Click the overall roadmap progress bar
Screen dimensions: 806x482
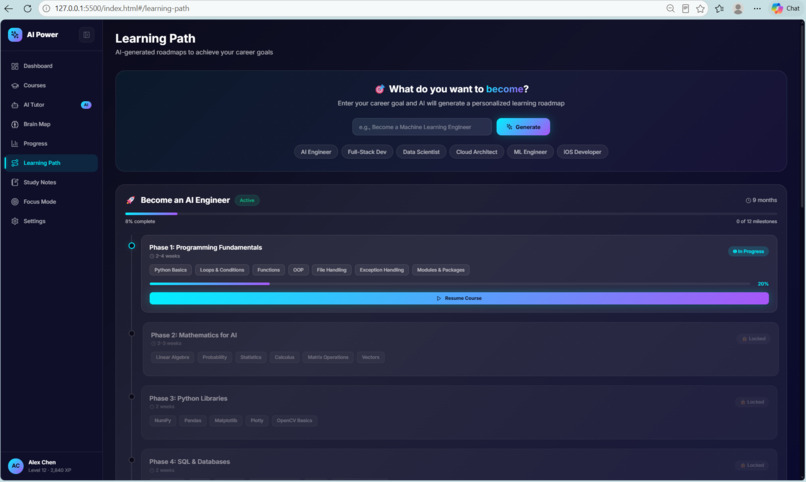pos(451,214)
